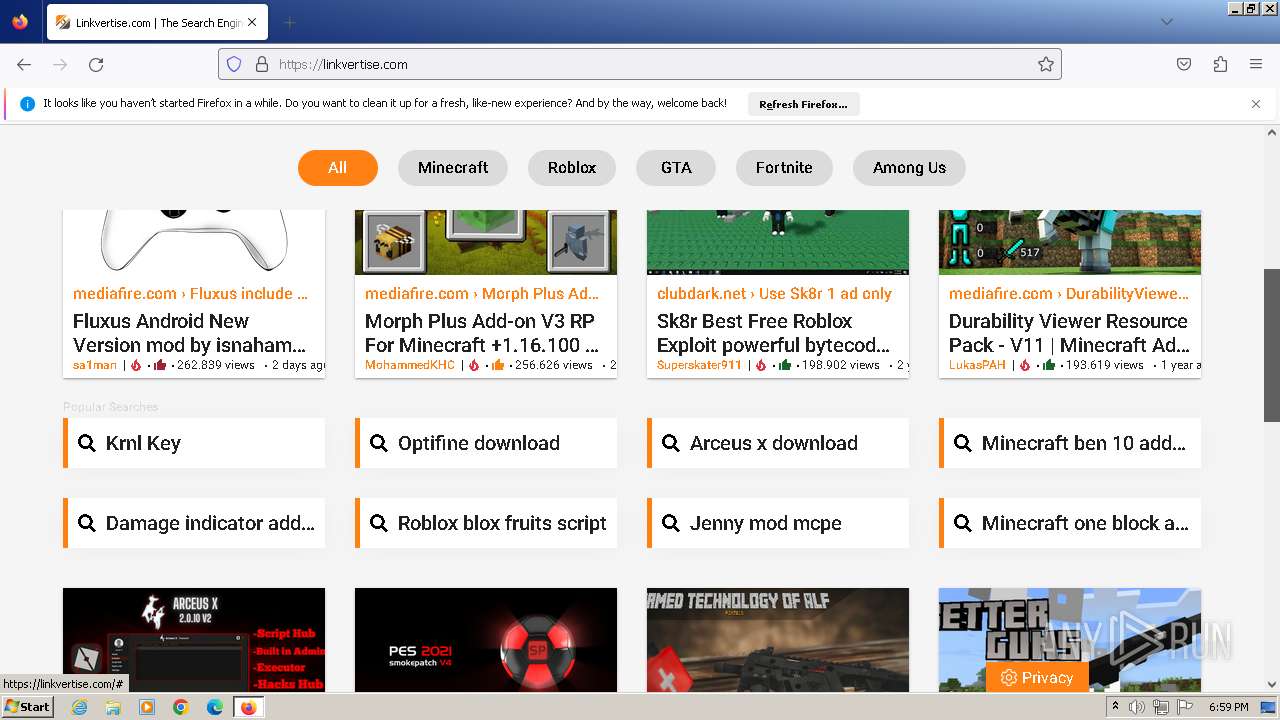Open author sa1man profile link
Screen dimensions: 1280x720
point(95,365)
